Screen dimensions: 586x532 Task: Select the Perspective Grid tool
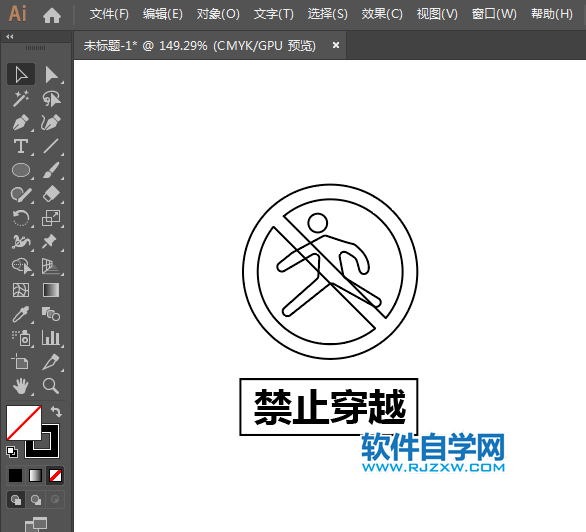(x=51, y=266)
